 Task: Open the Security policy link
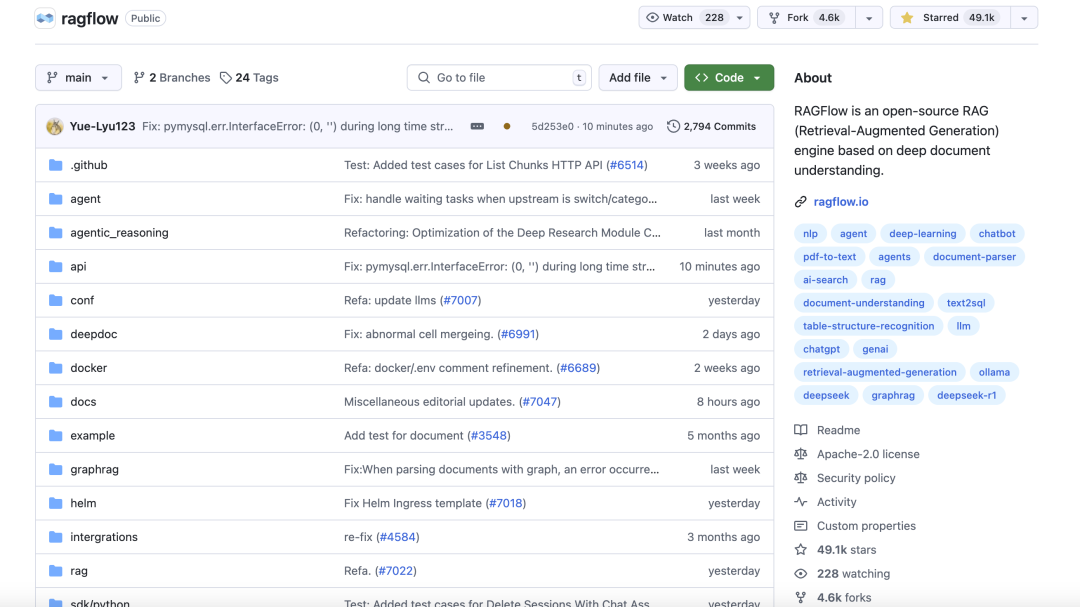(x=856, y=478)
